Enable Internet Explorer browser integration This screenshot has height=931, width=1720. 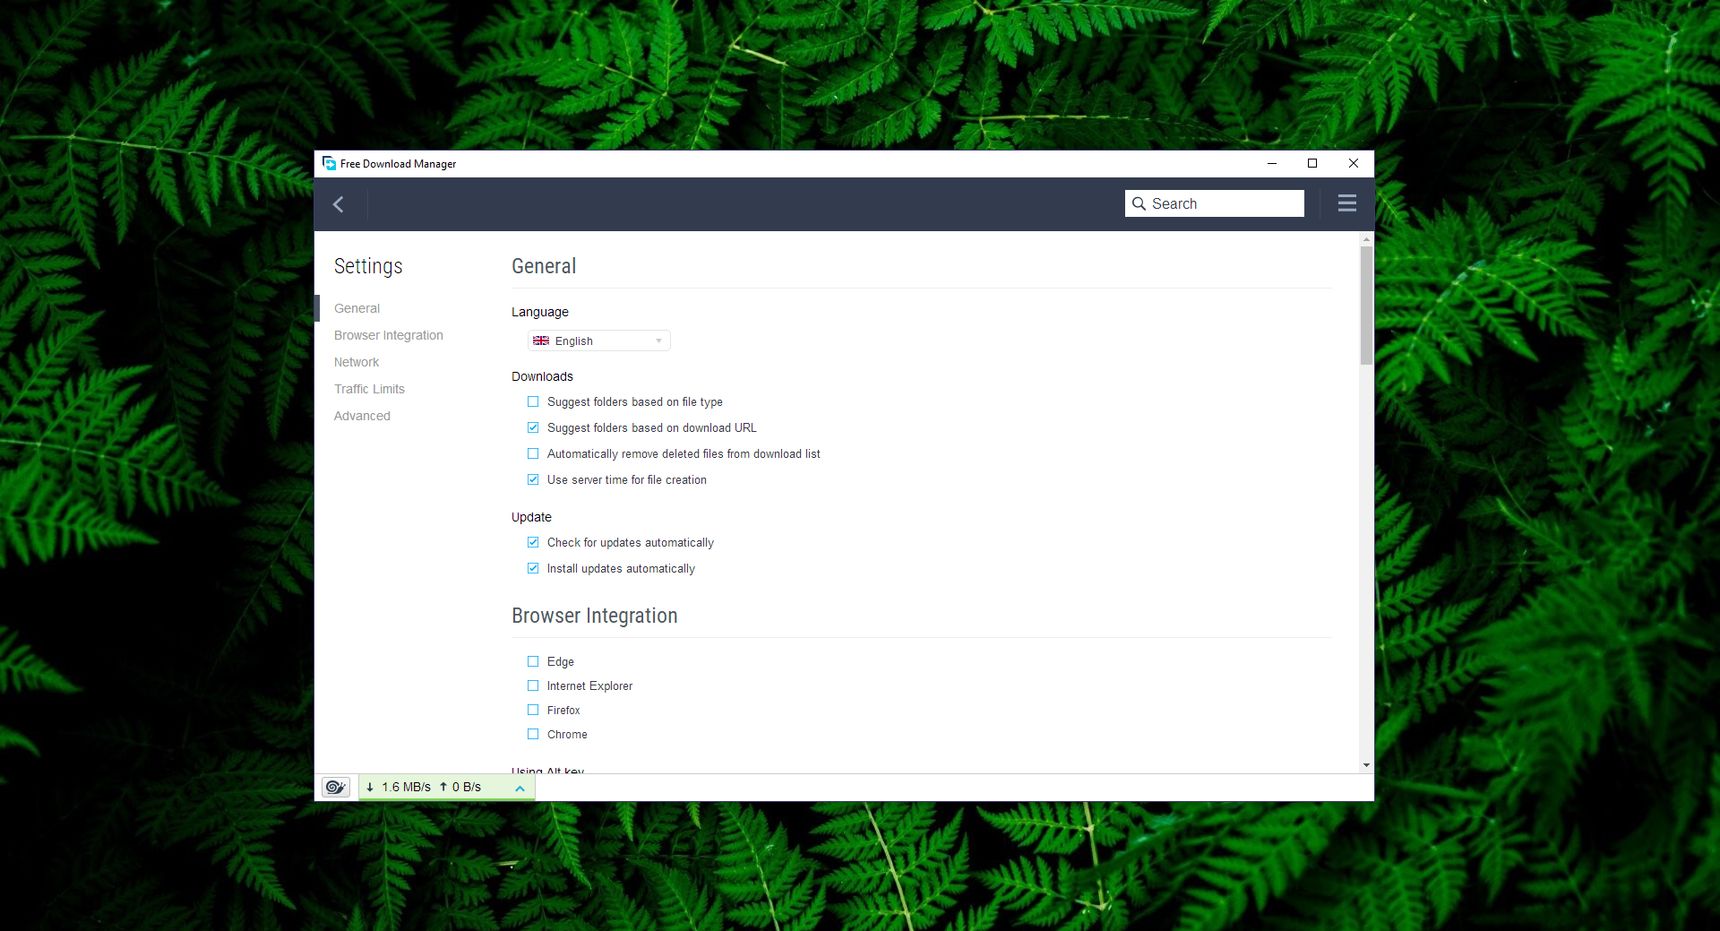[533, 686]
